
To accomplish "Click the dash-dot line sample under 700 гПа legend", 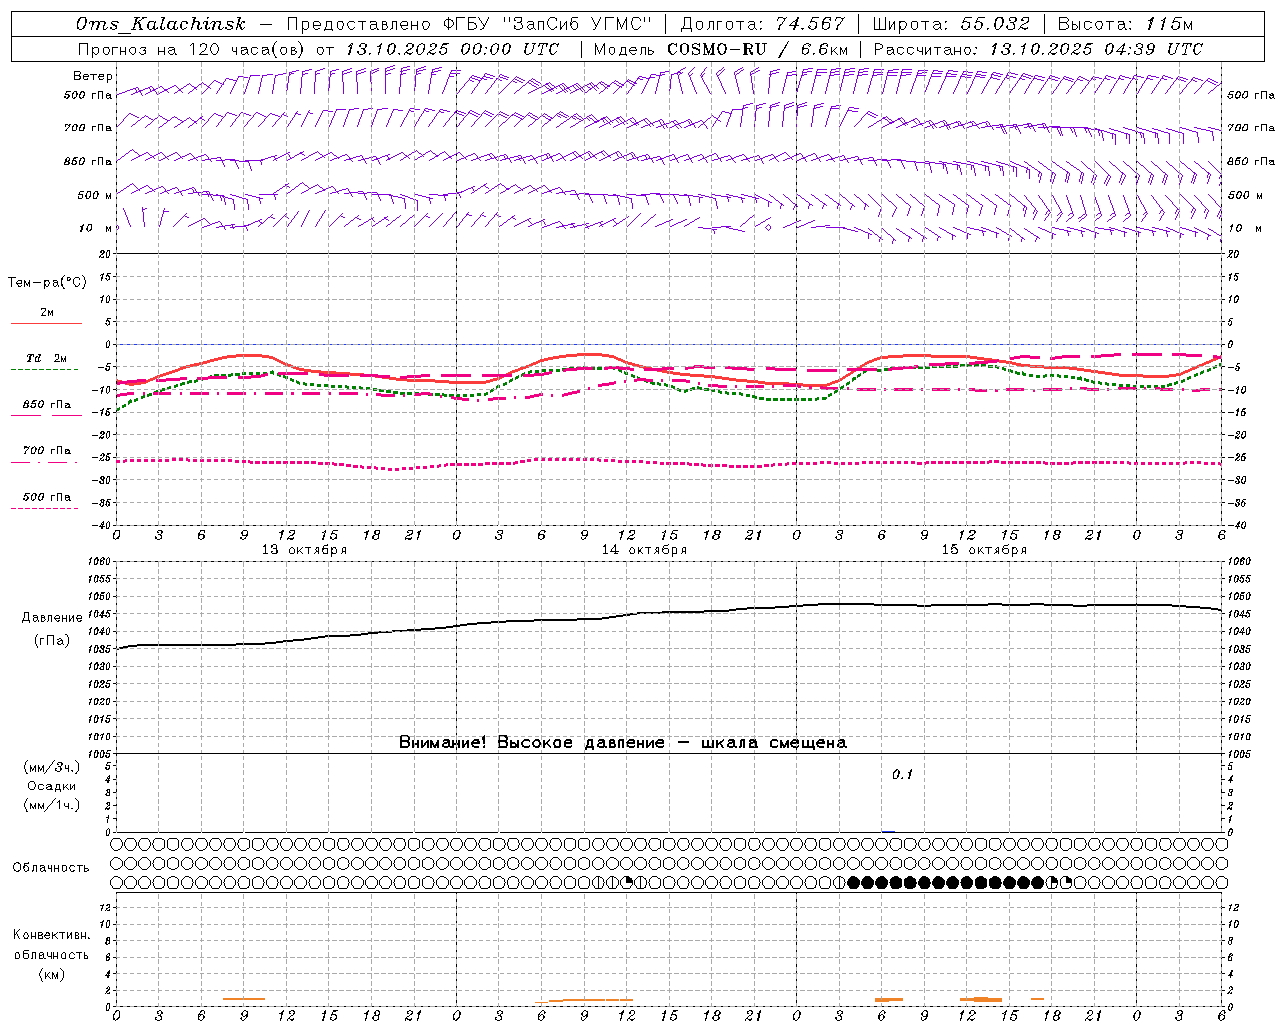I will click(45, 463).
